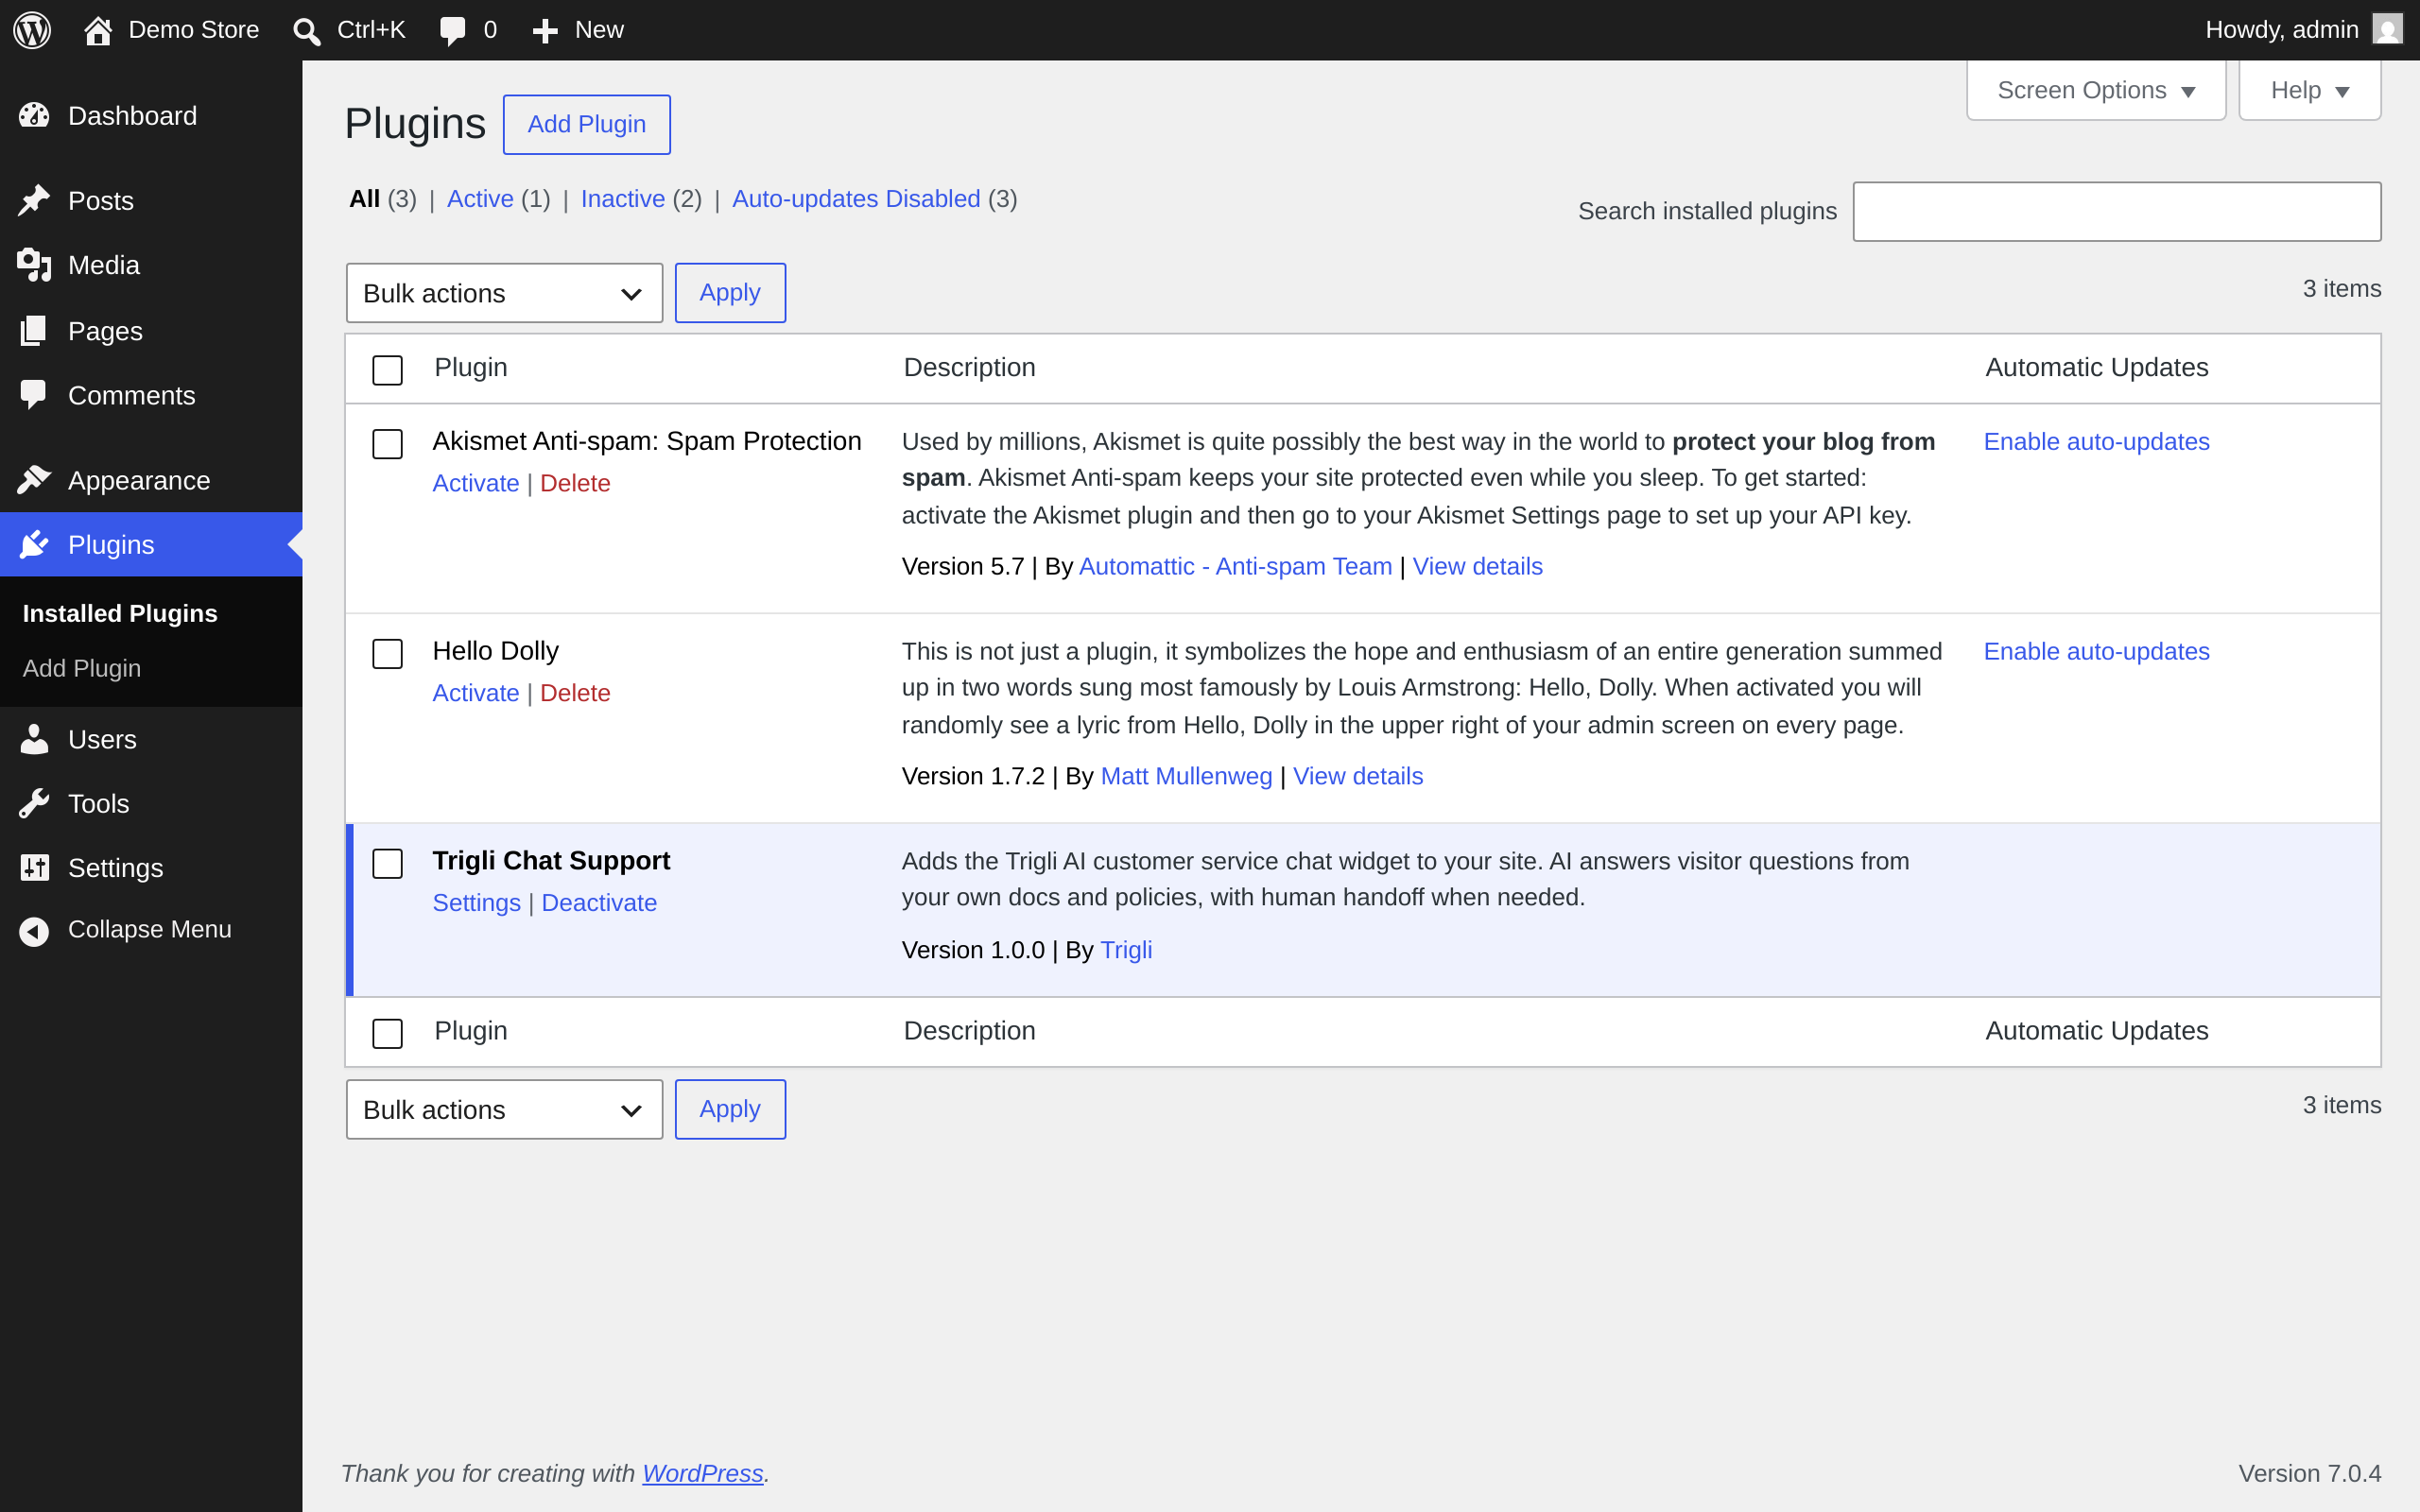
Task: View details of the Hello Dolly plugin
Action: [x=1357, y=777]
